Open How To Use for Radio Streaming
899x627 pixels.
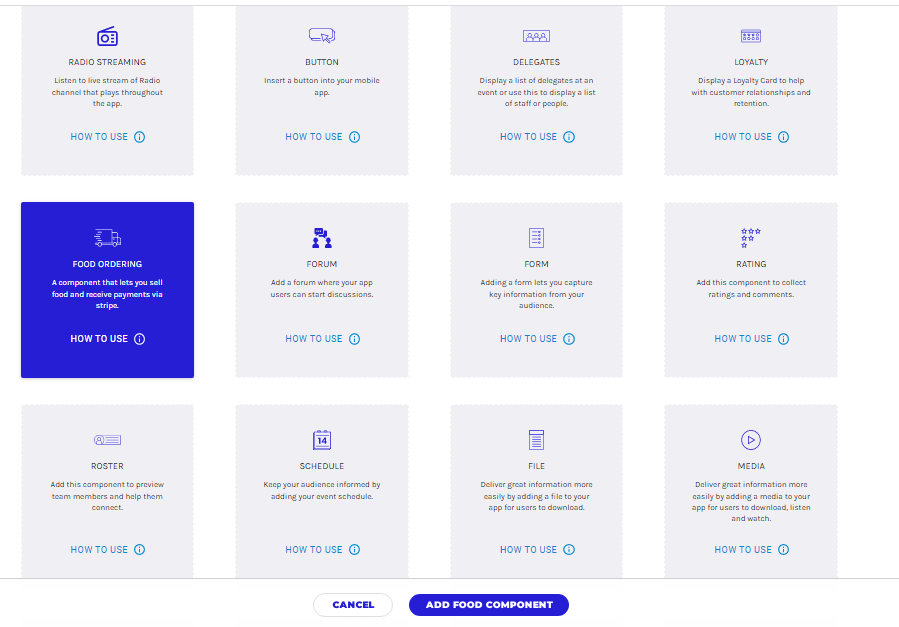99,137
